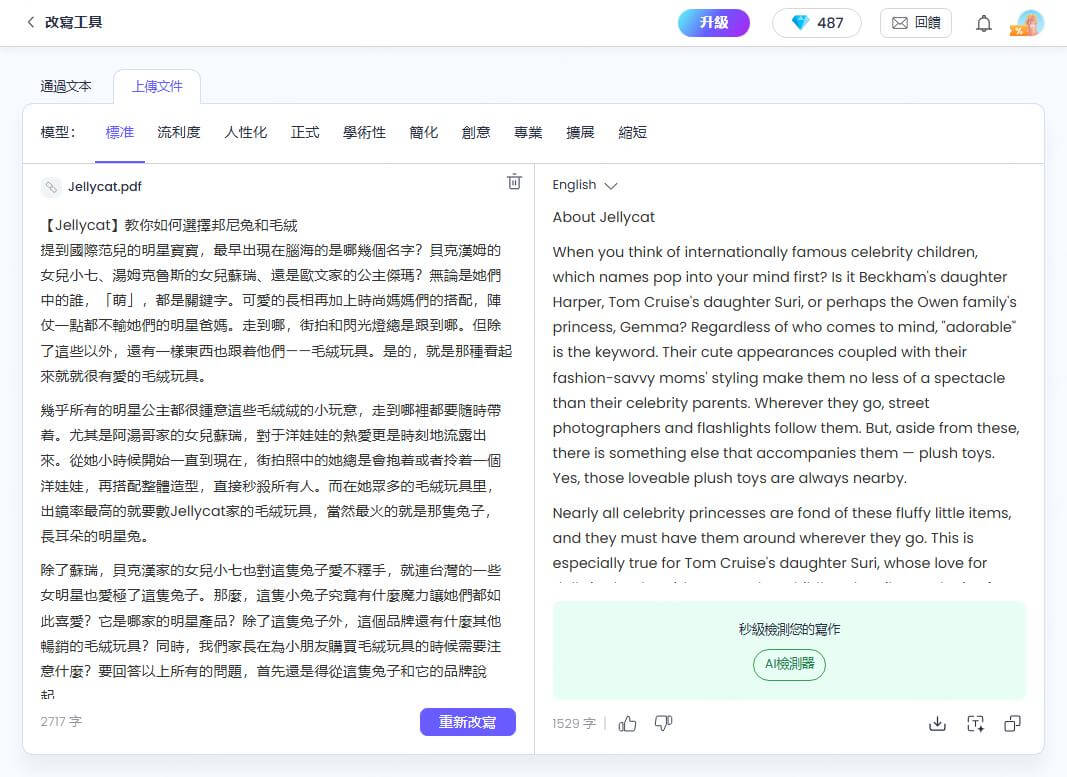
Task: Select the 標准 model
Action: (x=120, y=132)
